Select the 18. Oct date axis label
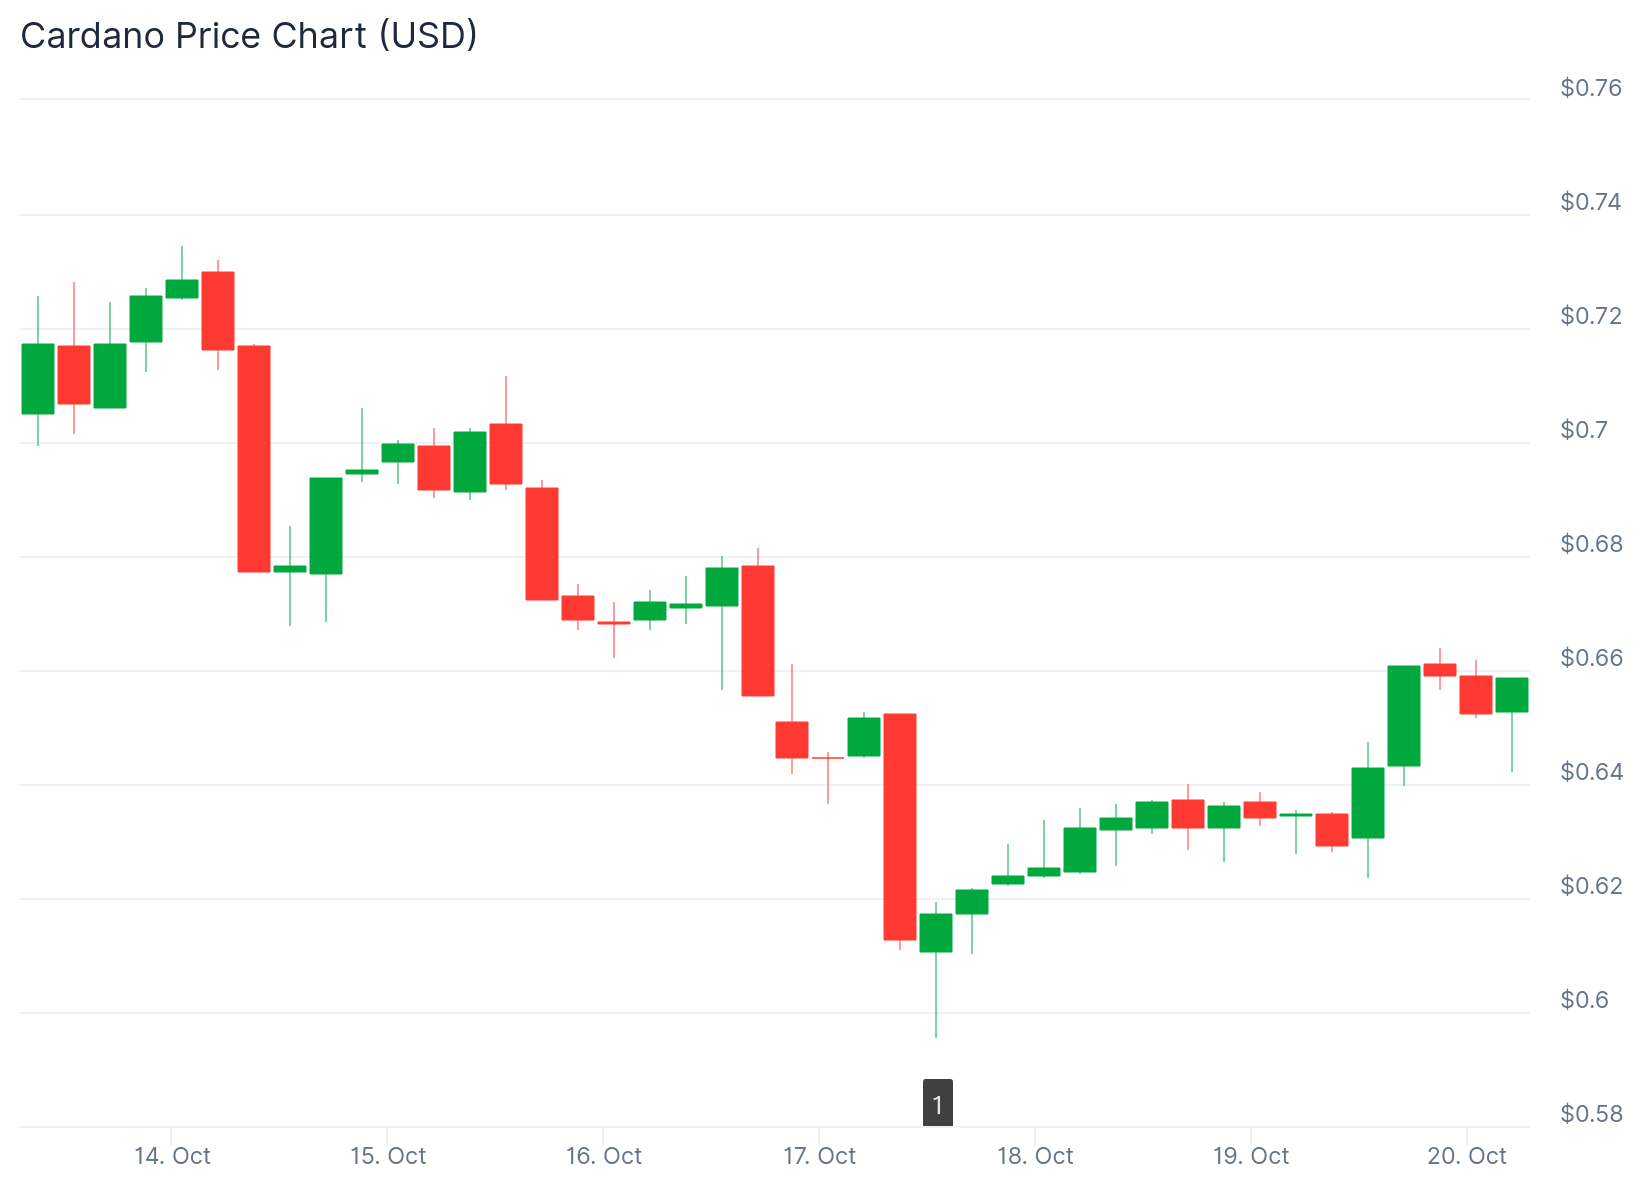This screenshot has width=1644, height=1200. point(1035,1156)
